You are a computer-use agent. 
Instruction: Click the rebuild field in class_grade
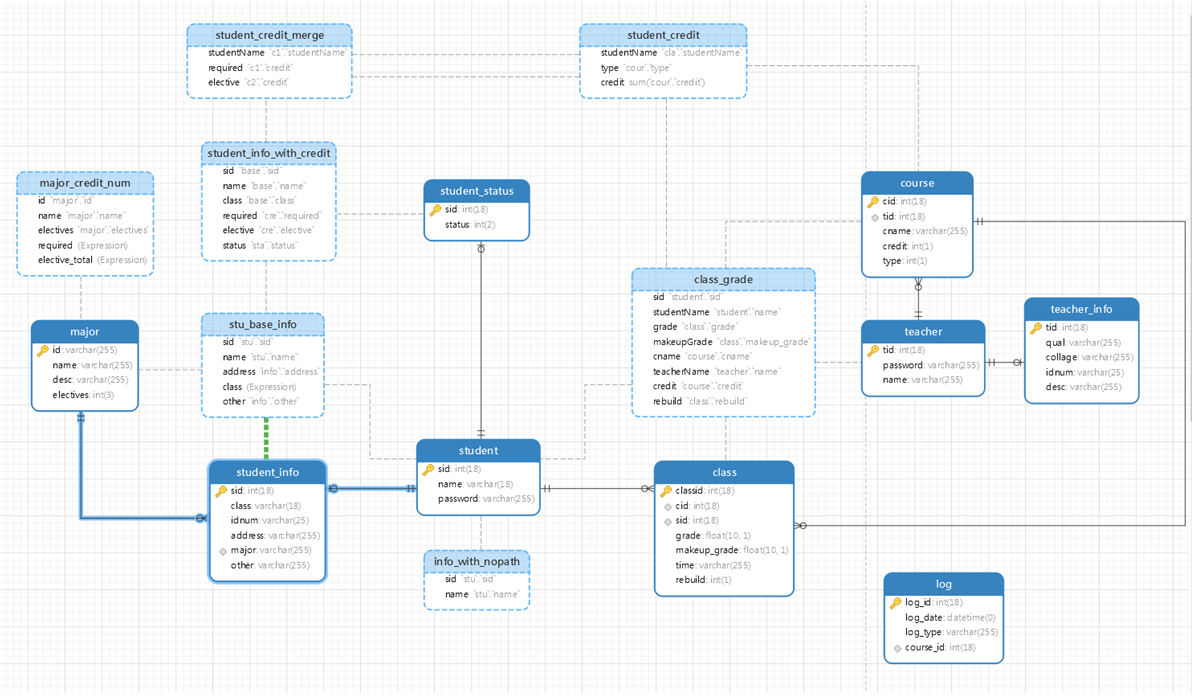tap(700, 402)
